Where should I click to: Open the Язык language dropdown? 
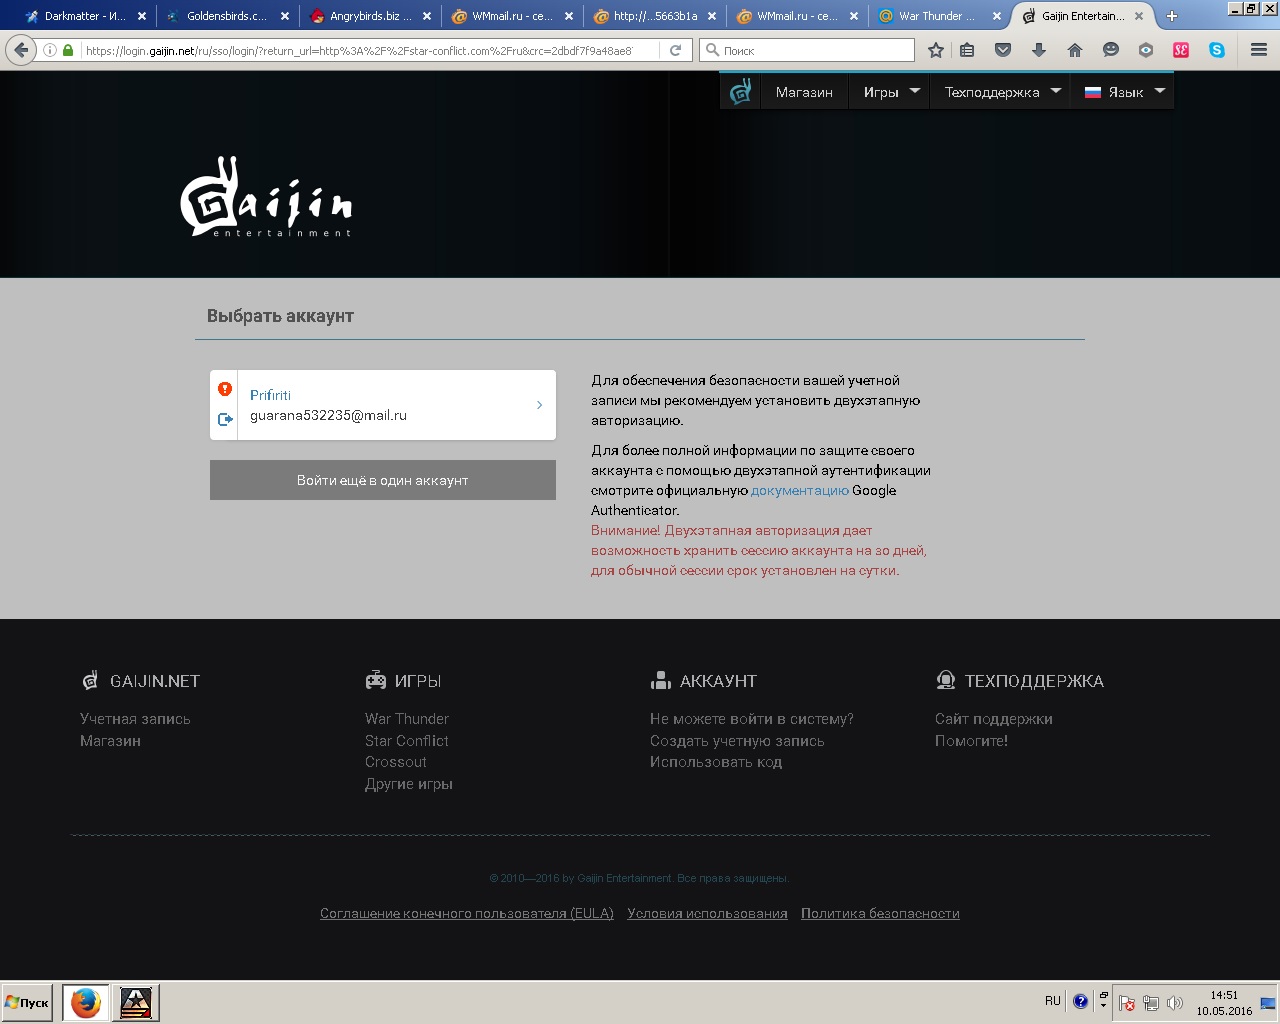pyautogui.click(x=1124, y=92)
